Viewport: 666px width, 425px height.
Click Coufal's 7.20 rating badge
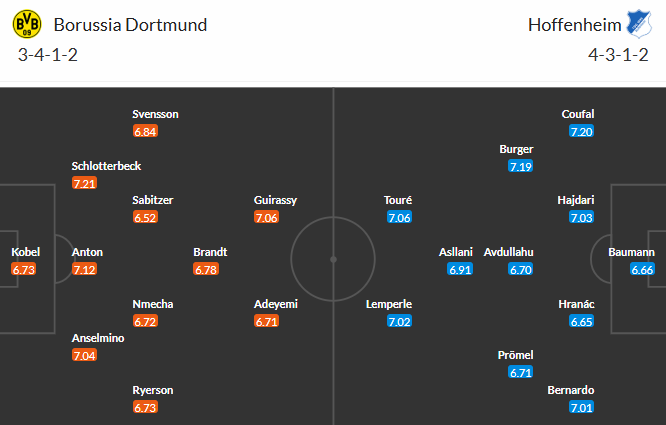(x=581, y=131)
